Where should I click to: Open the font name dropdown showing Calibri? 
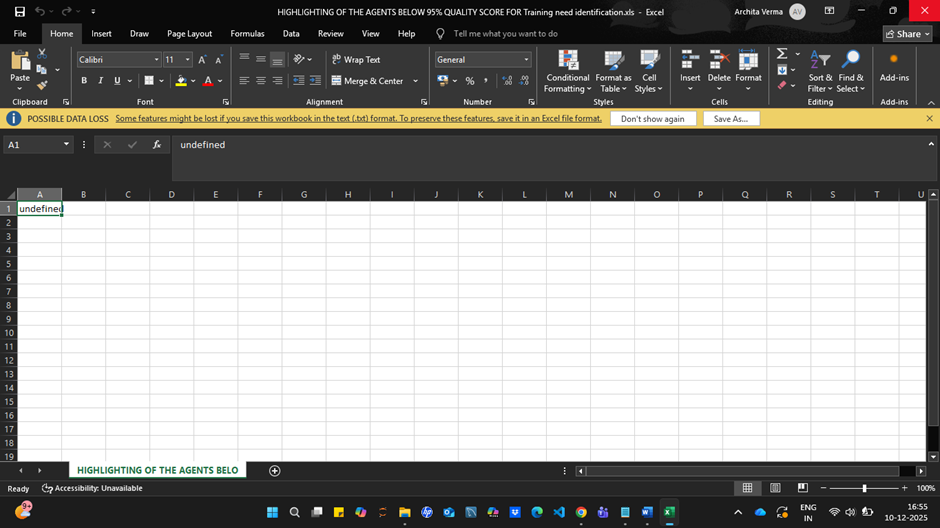[157, 60]
